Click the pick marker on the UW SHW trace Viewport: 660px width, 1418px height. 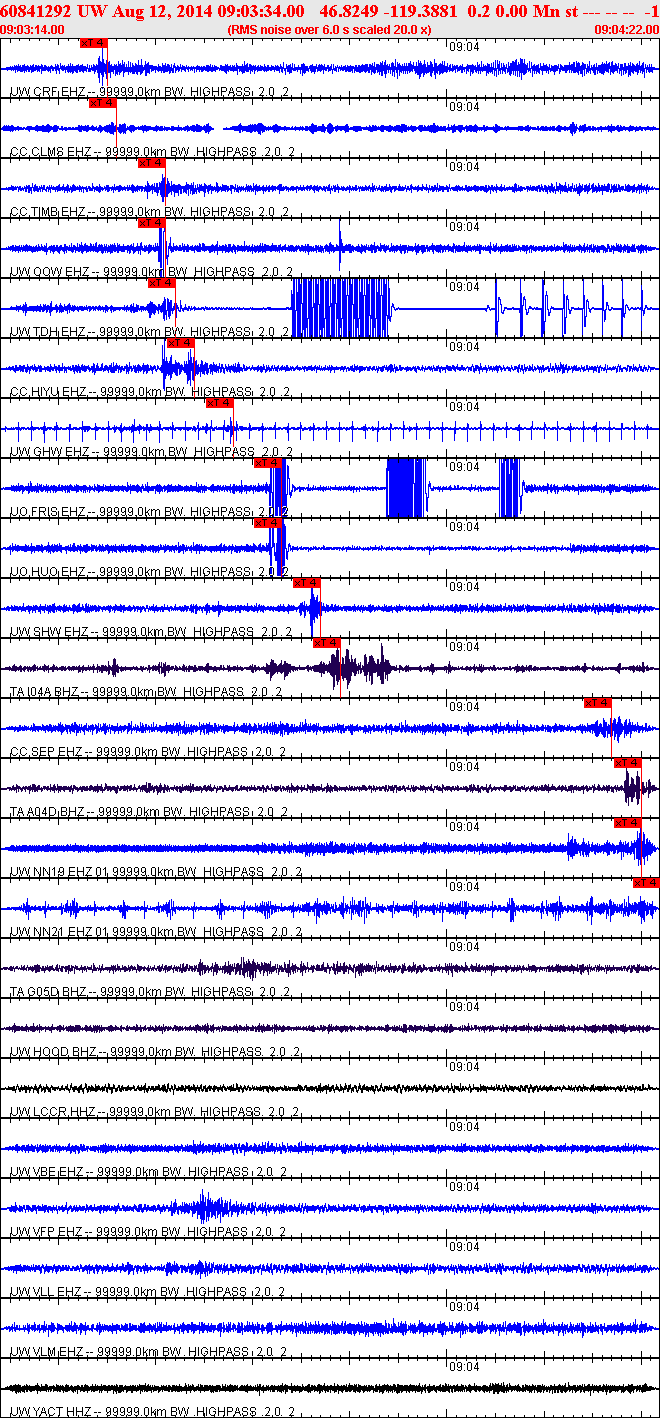(x=306, y=583)
